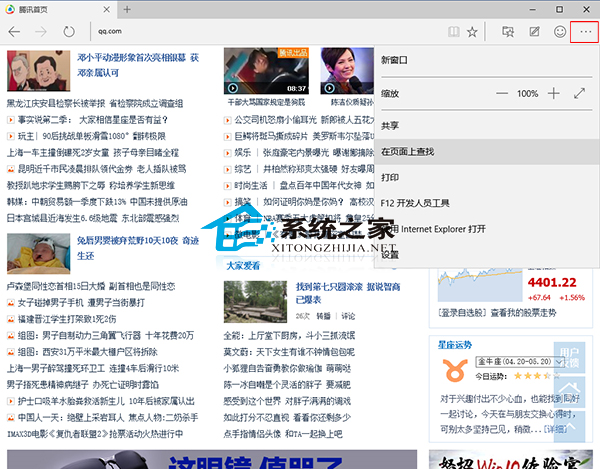Screen dimensions: 600x469
Task: Open the More actions ellipsis button
Action: tap(585, 32)
